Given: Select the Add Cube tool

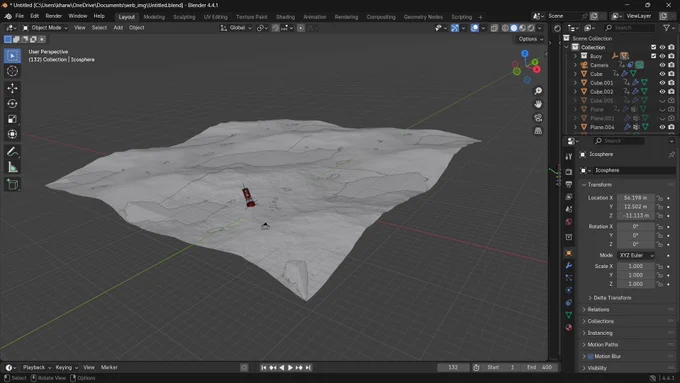Looking at the screenshot, I should pyautogui.click(x=12, y=184).
